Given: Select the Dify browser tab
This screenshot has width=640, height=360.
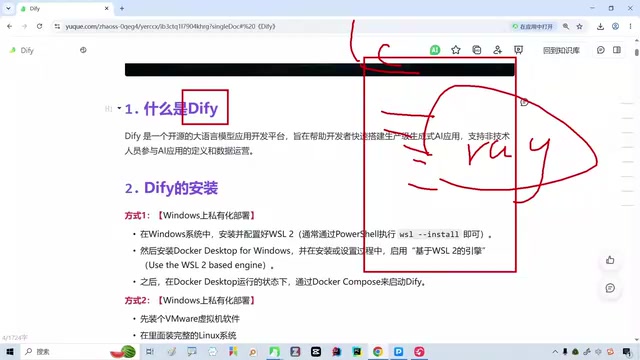Looking at the screenshot, I should [65, 8].
